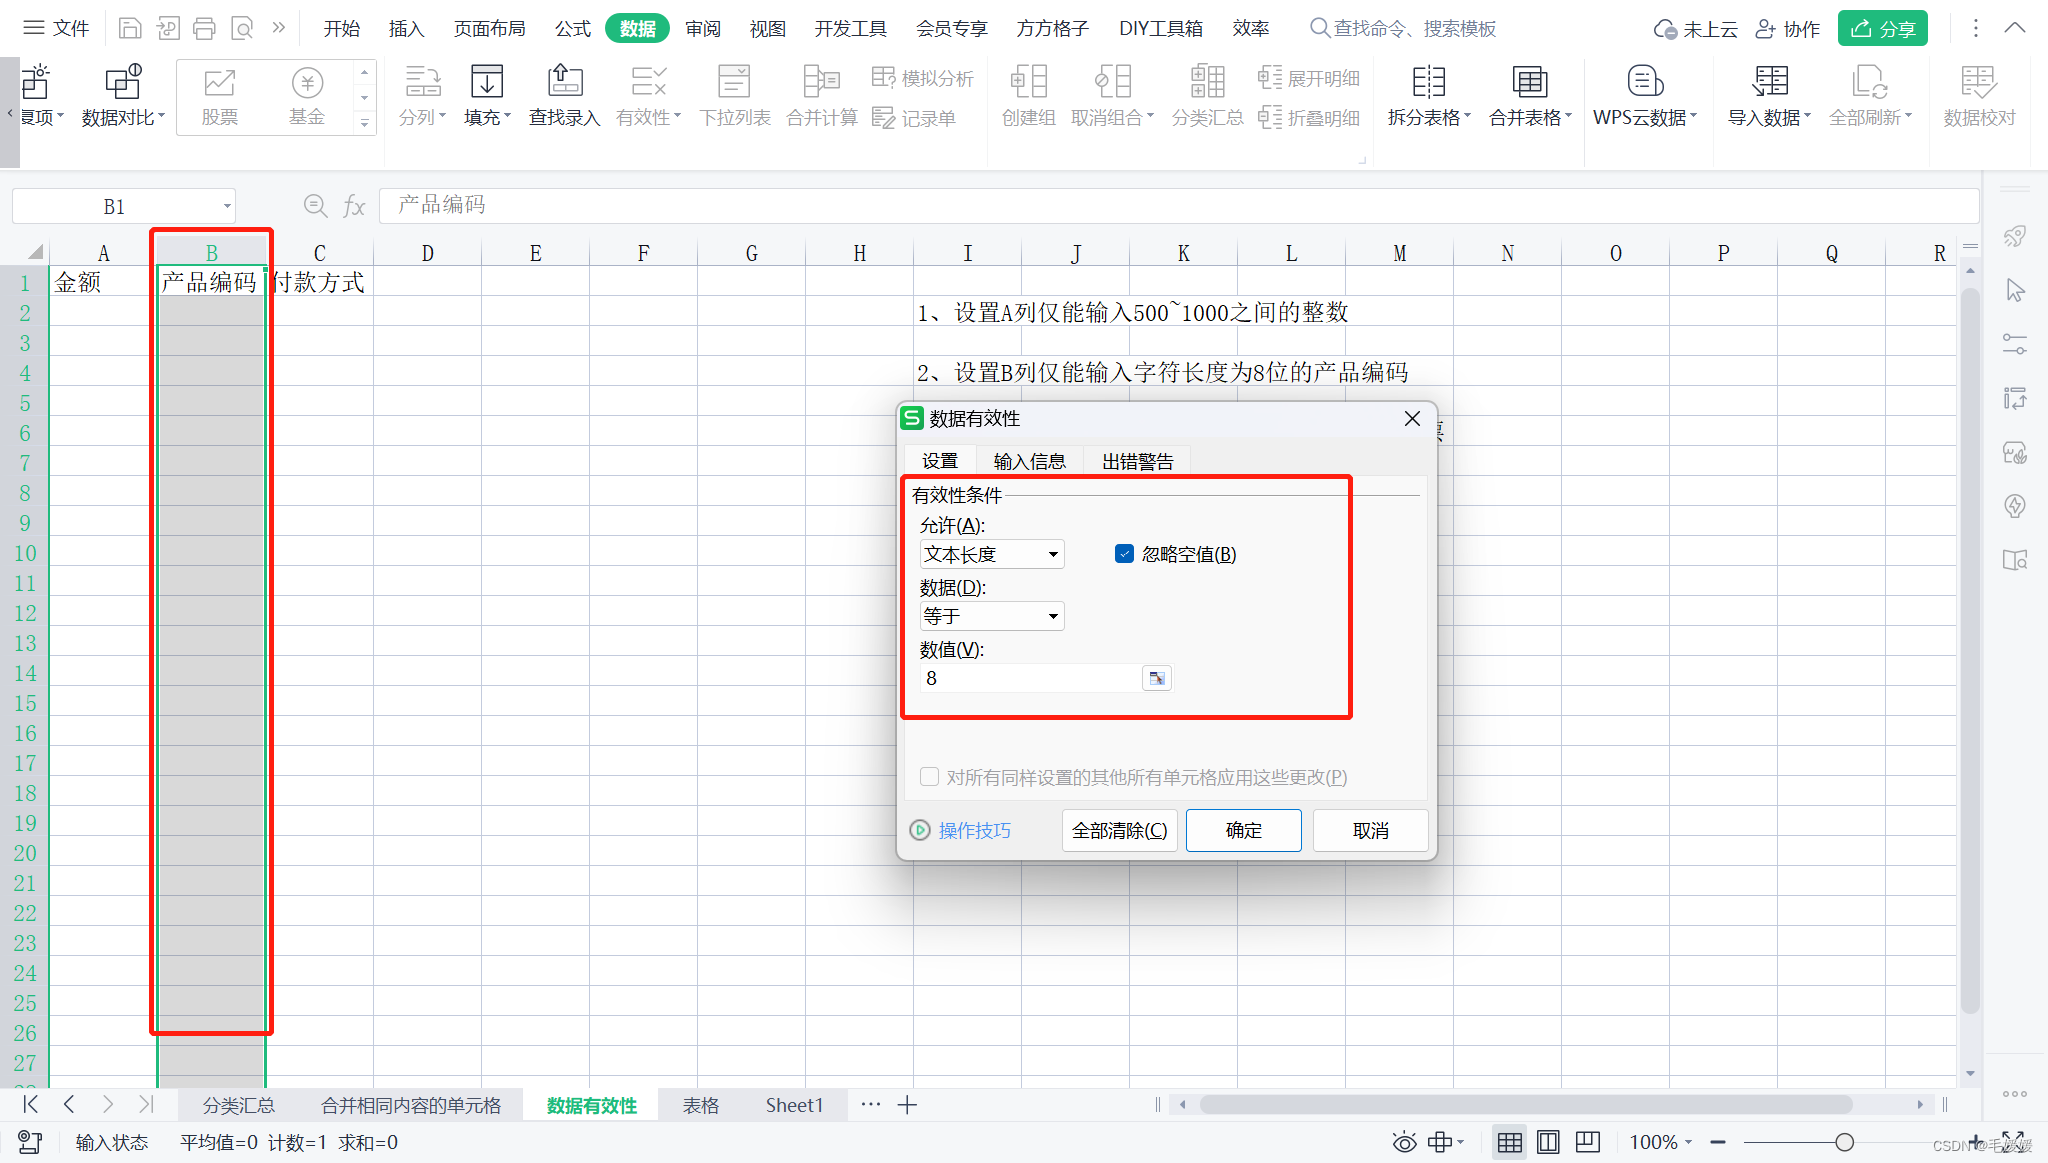Click the fx insert function icon
Viewport: 2048px width, 1163px height.
354,206
